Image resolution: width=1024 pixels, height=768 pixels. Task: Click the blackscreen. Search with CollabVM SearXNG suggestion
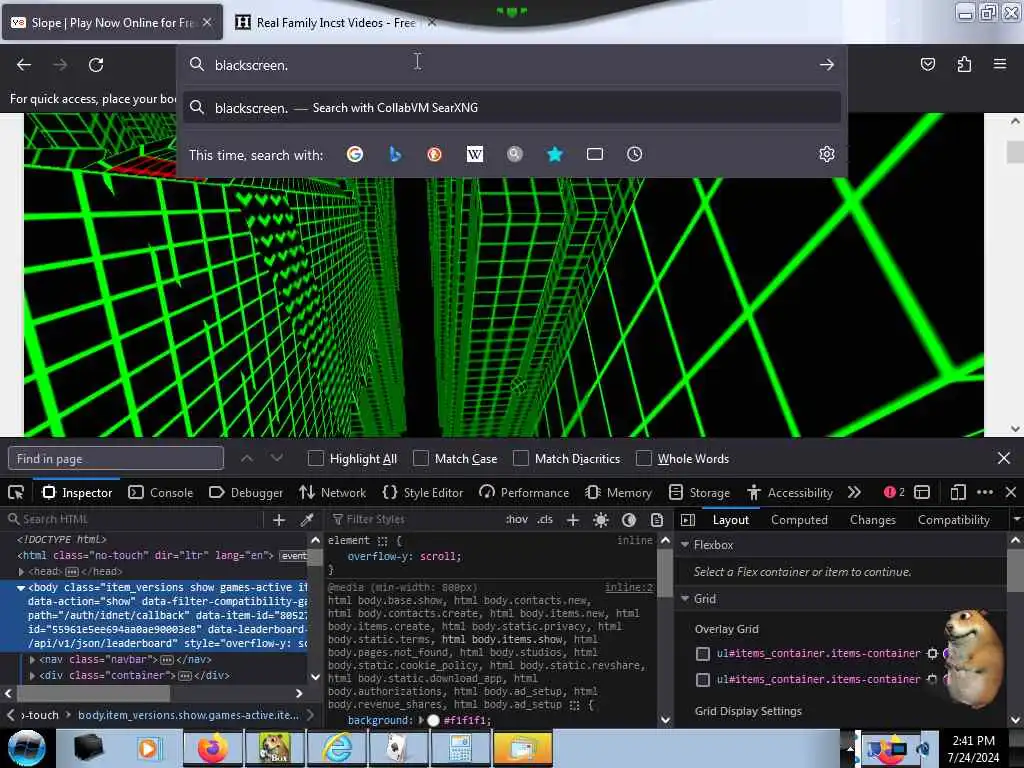coord(511,108)
